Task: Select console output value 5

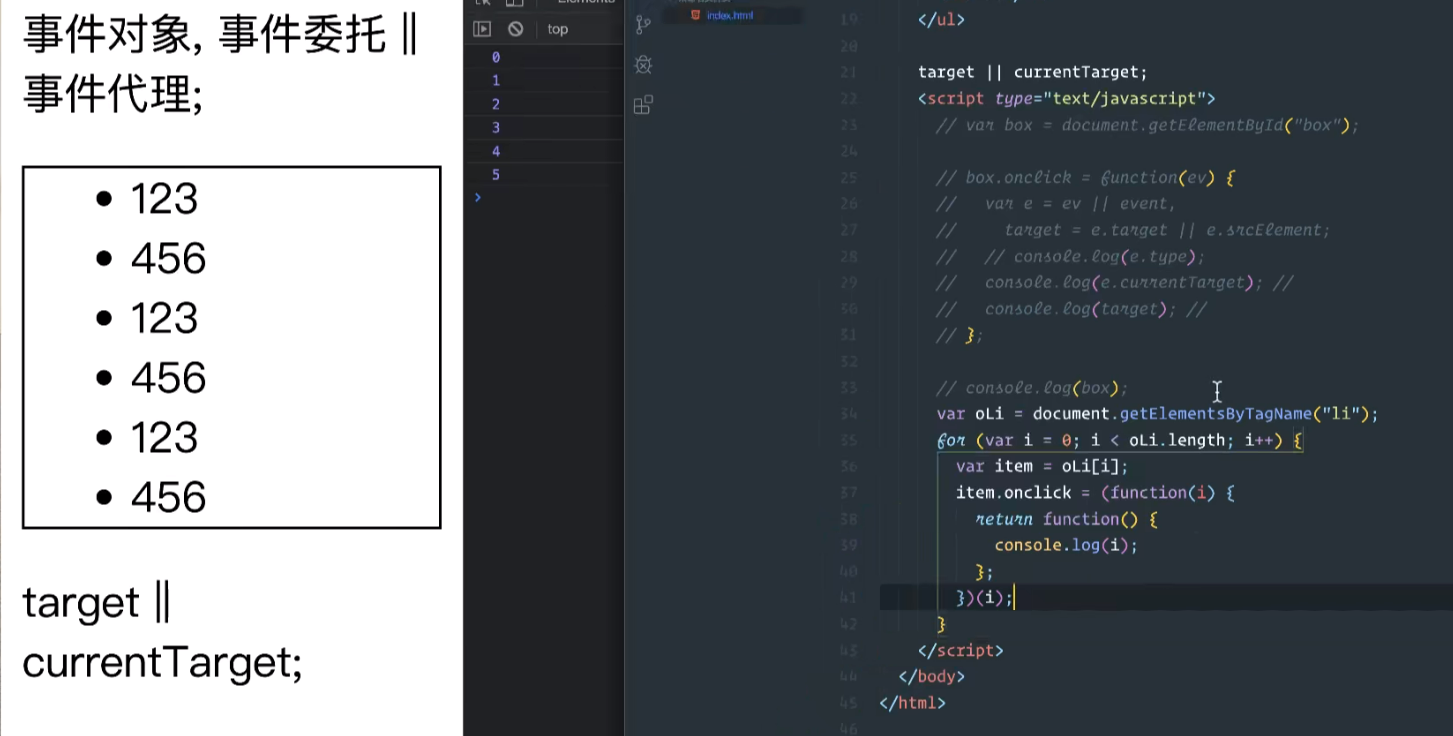Action: tap(496, 175)
